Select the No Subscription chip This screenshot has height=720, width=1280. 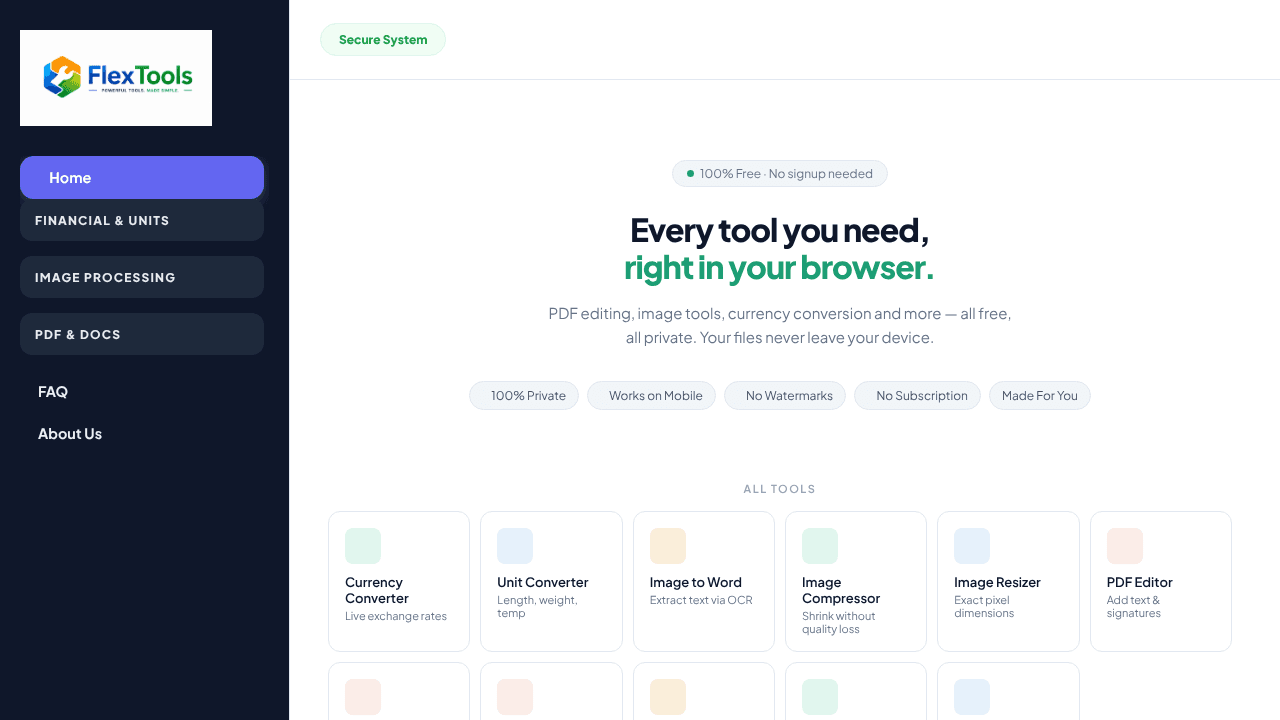coord(917,396)
